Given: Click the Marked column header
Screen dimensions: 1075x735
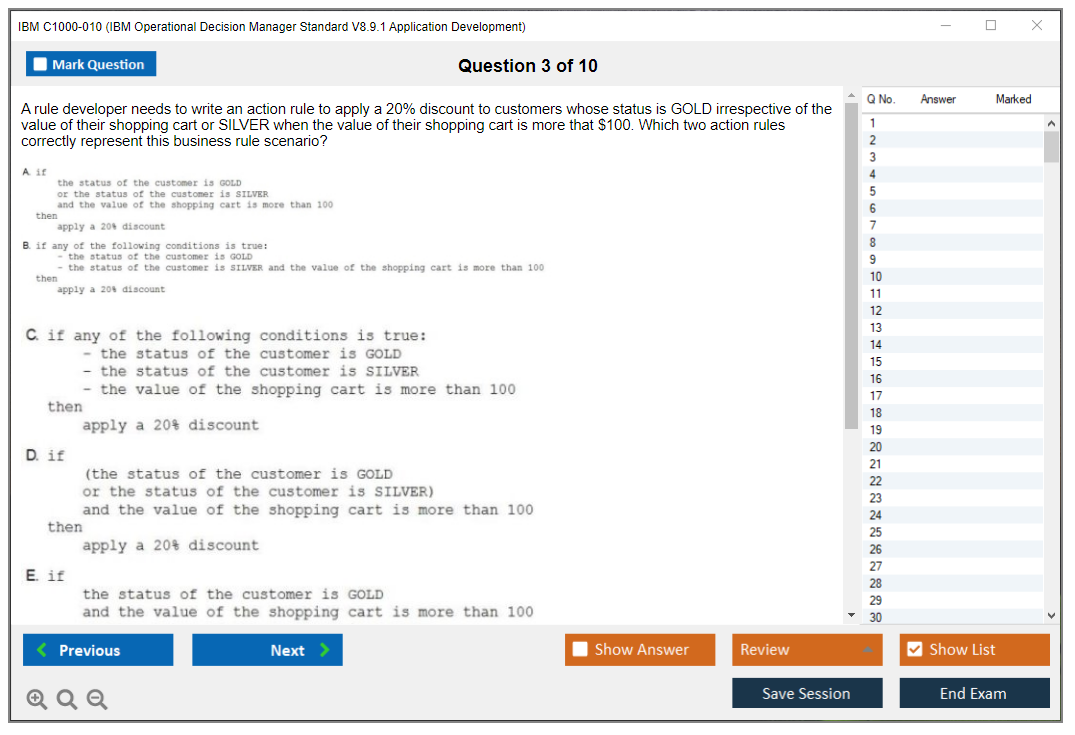Looking at the screenshot, I should 1013,99.
